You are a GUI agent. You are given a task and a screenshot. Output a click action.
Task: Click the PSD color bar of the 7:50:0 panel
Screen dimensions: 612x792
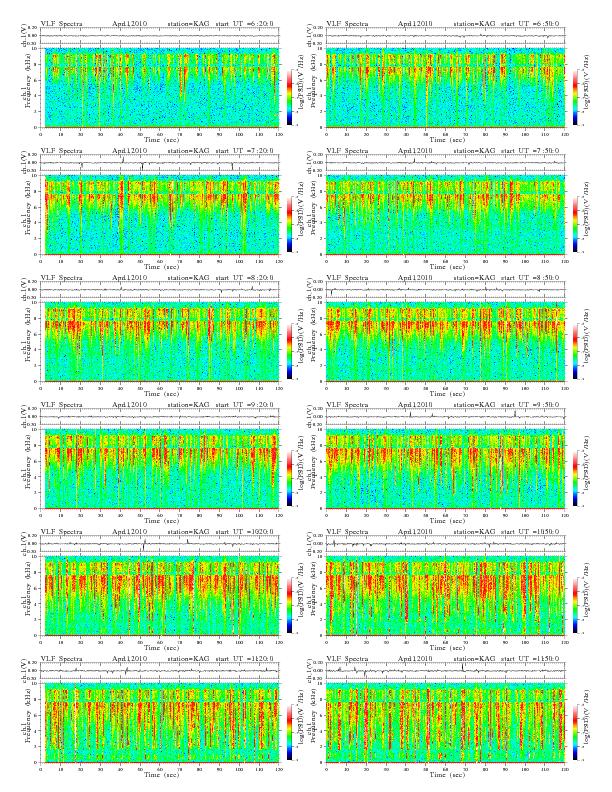click(576, 224)
